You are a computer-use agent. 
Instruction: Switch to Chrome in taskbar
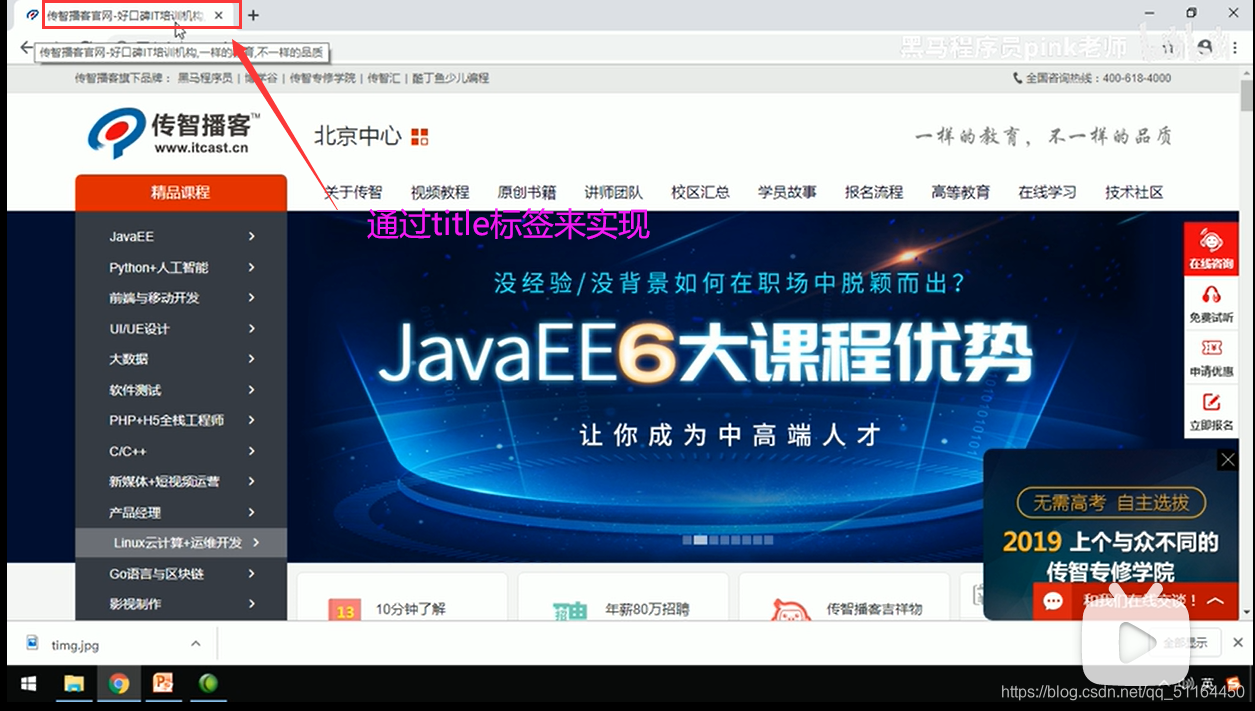[119, 684]
